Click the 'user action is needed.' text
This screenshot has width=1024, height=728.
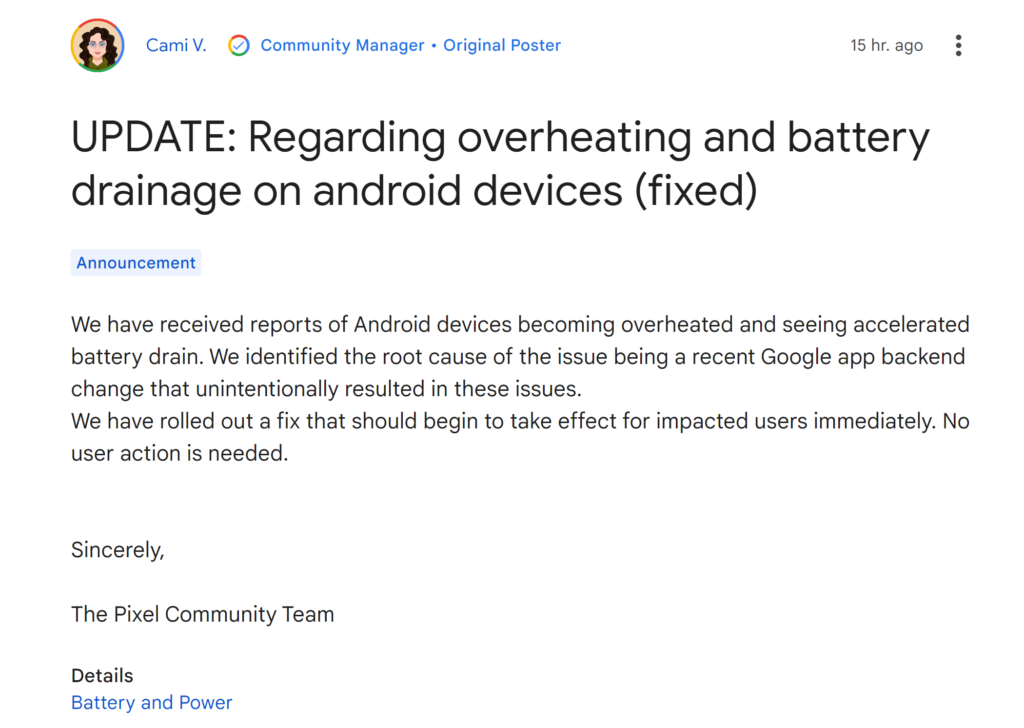[x=180, y=453]
